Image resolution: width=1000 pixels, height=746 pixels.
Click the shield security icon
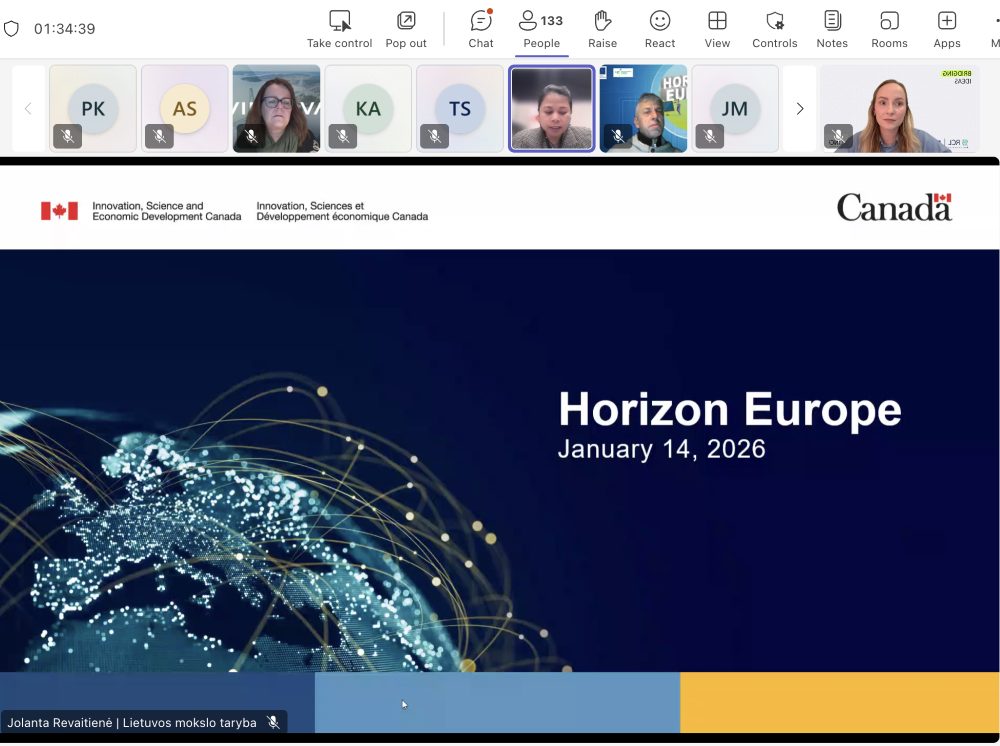pyautogui.click(x=12, y=29)
